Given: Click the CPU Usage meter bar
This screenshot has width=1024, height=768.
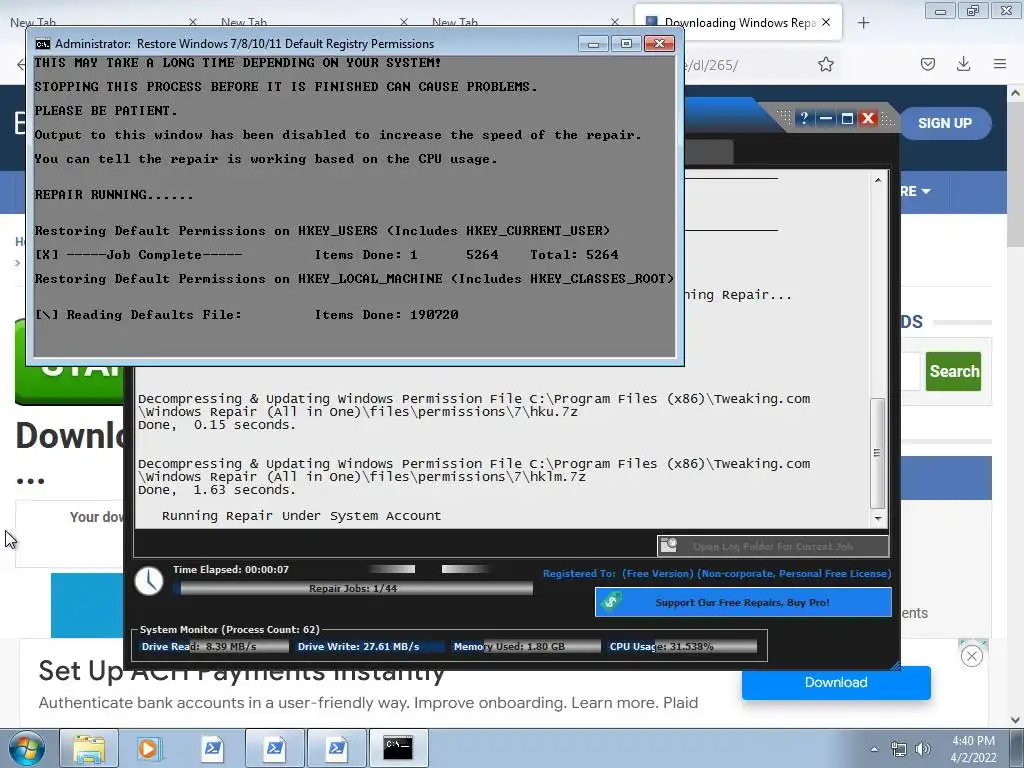Looking at the screenshot, I should (x=683, y=647).
